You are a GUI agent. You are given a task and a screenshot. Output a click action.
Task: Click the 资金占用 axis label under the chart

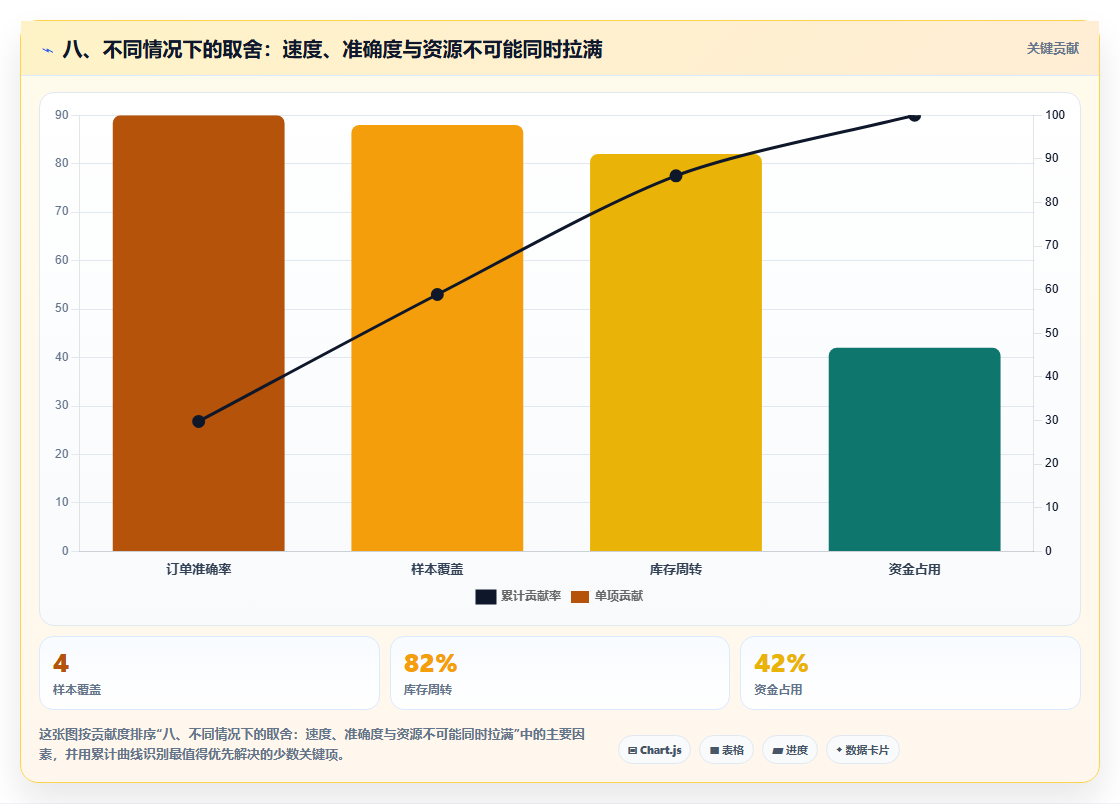pyautogui.click(x=914, y=569)
